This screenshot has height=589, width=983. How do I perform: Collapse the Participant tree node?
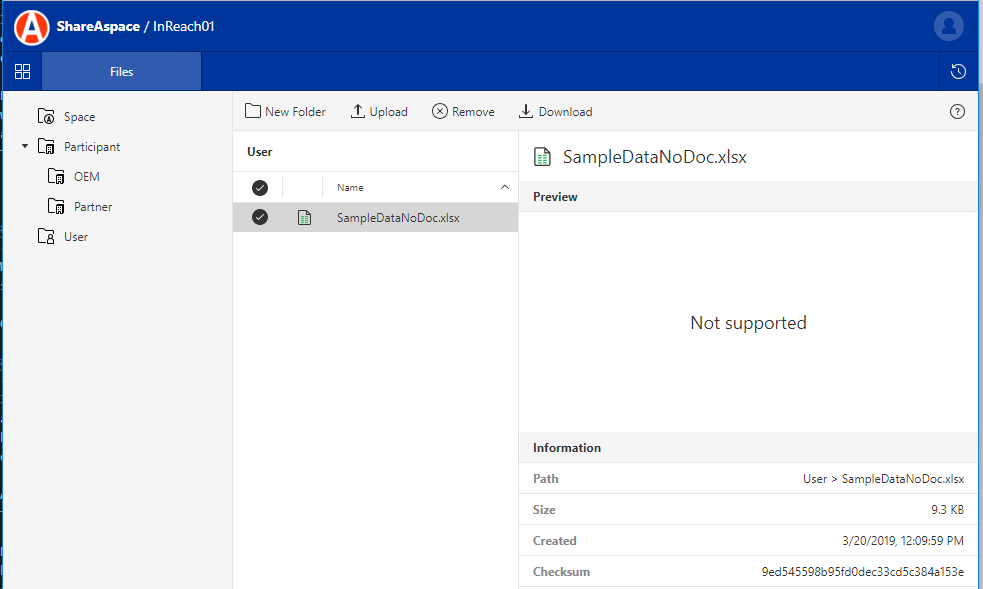(x=25, y=147)
